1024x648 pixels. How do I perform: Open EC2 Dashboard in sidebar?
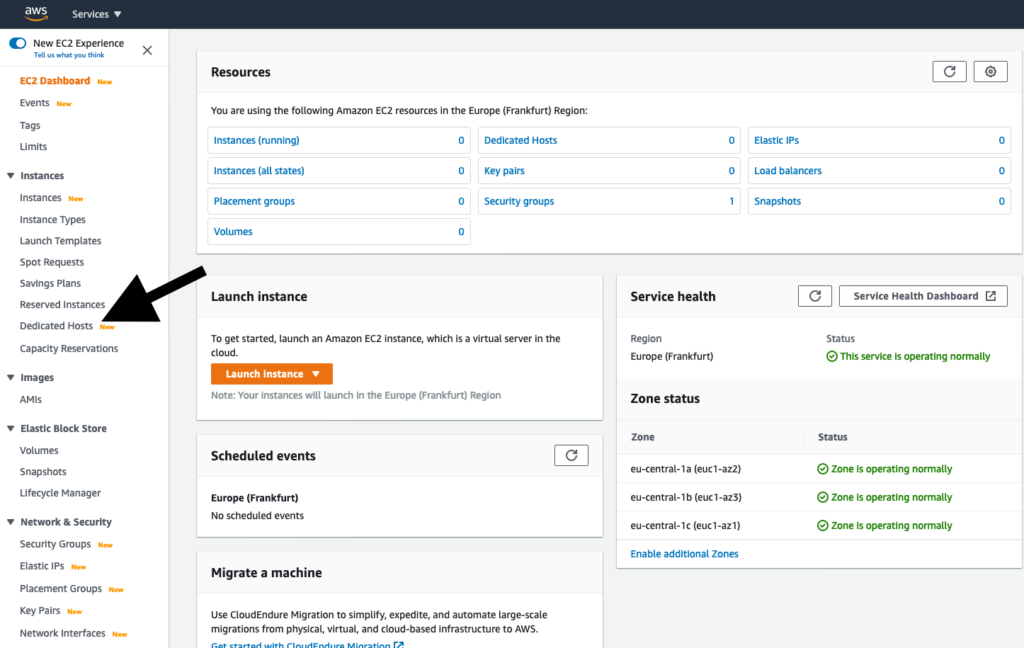55,81
